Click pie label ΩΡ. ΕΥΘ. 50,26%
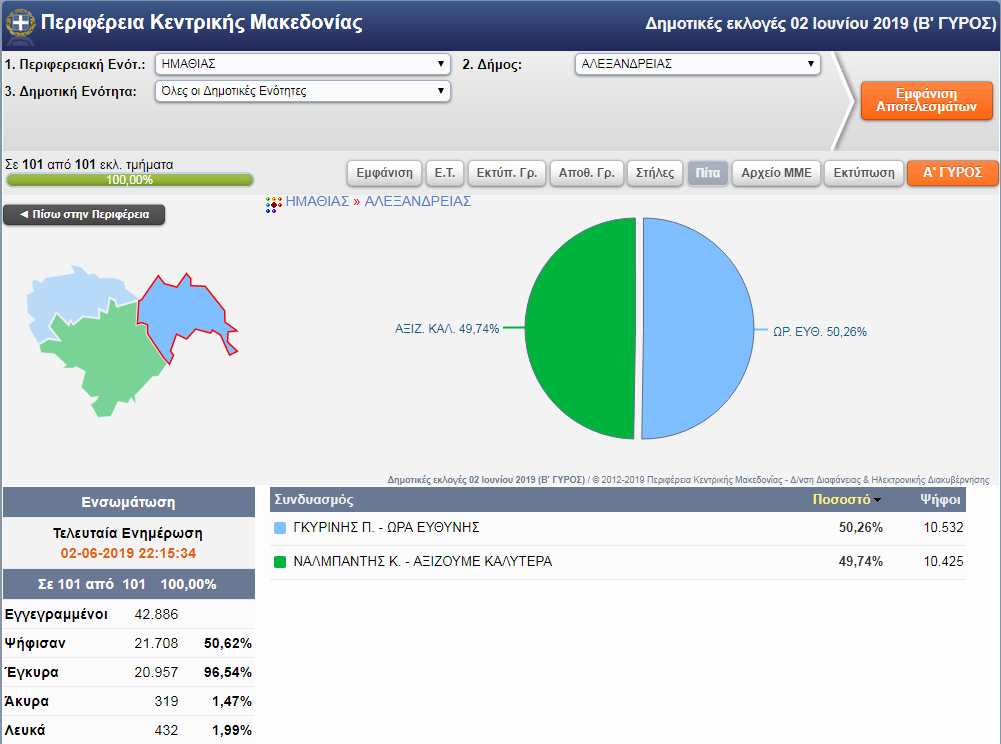The height and width of the screenshot is (744, 1001). coord(820,332)
